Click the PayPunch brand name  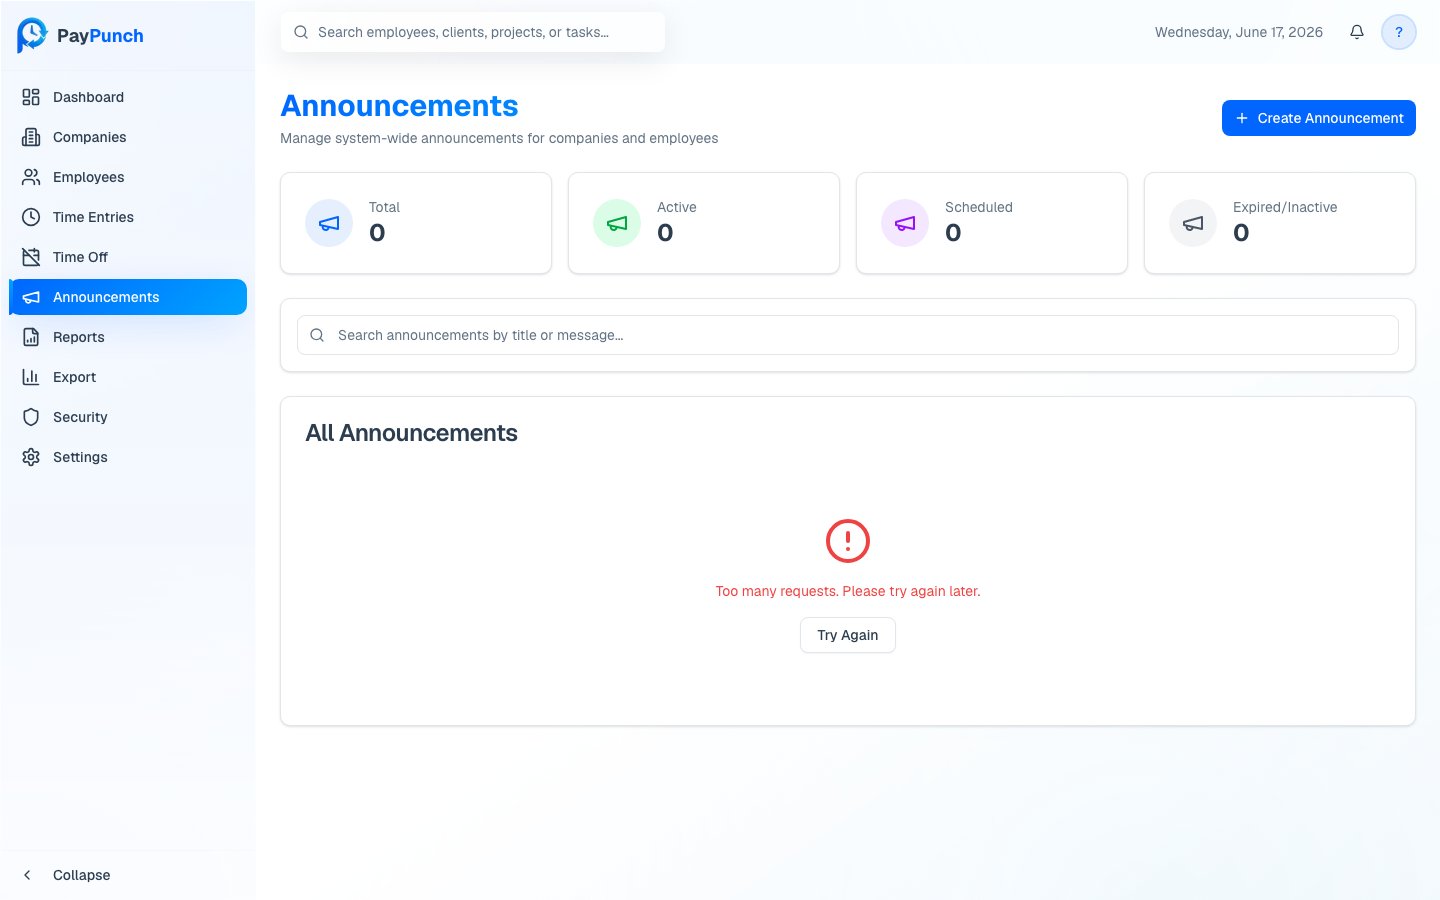[100, 36]
